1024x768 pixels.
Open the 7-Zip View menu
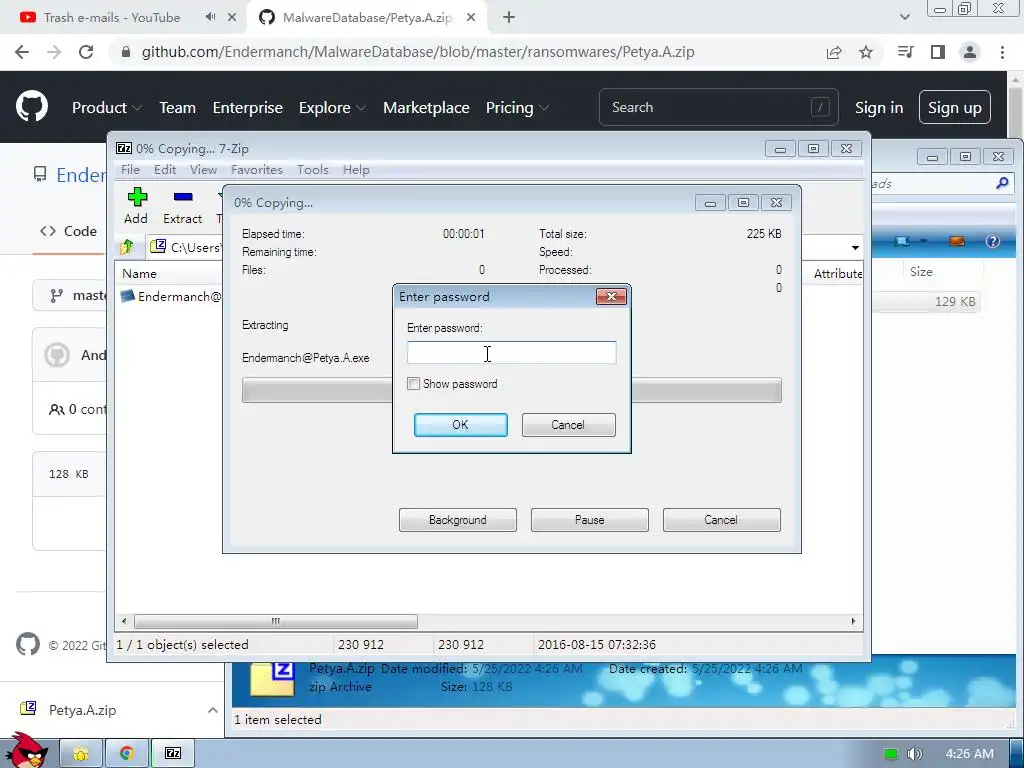click(x=204, y=170)
